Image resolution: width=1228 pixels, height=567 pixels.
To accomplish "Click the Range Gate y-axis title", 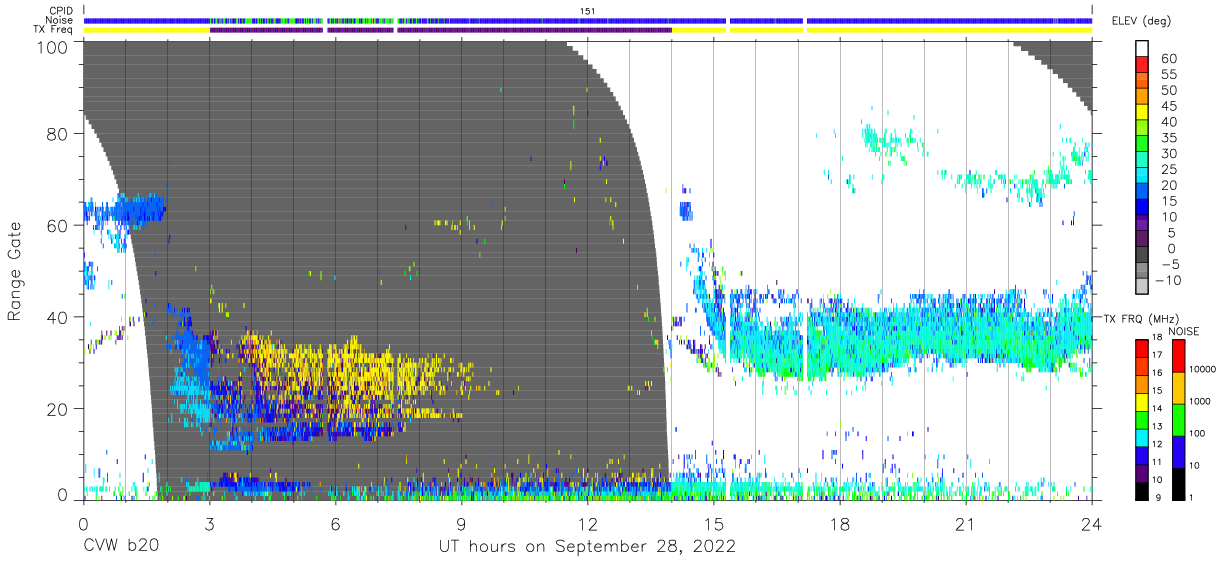I will [15, 269].
